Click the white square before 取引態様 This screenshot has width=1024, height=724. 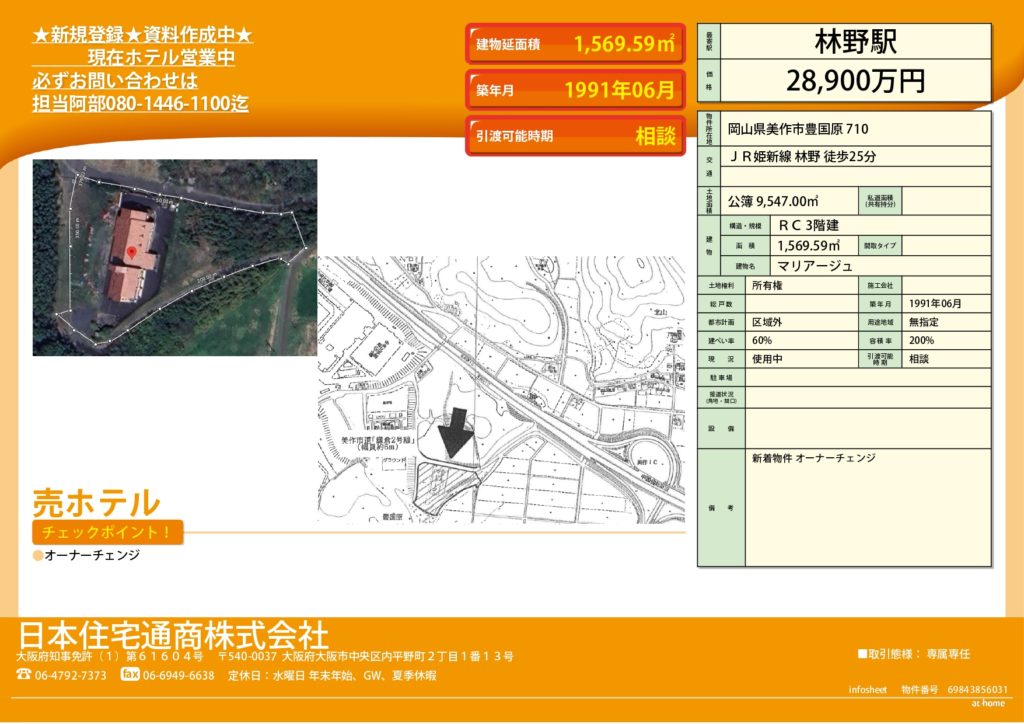click(863, 654)
